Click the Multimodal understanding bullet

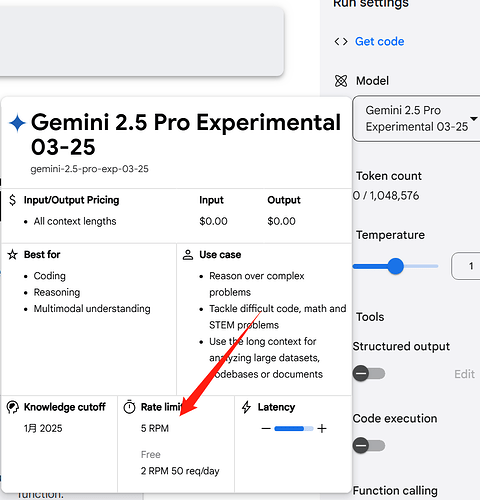pyautogui.click(x=92, y=309)
